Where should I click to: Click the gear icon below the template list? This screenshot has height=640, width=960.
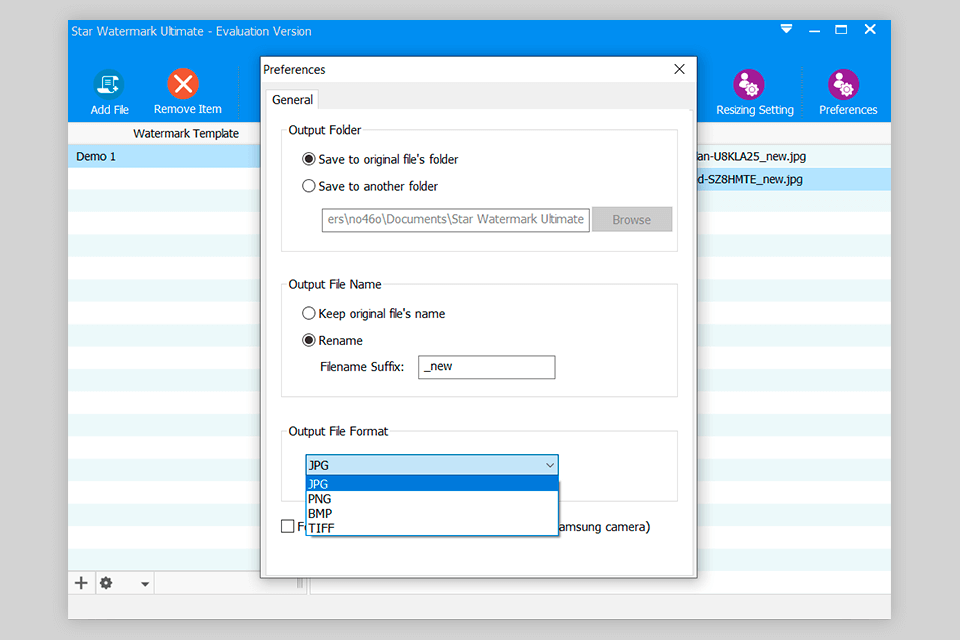106,583
